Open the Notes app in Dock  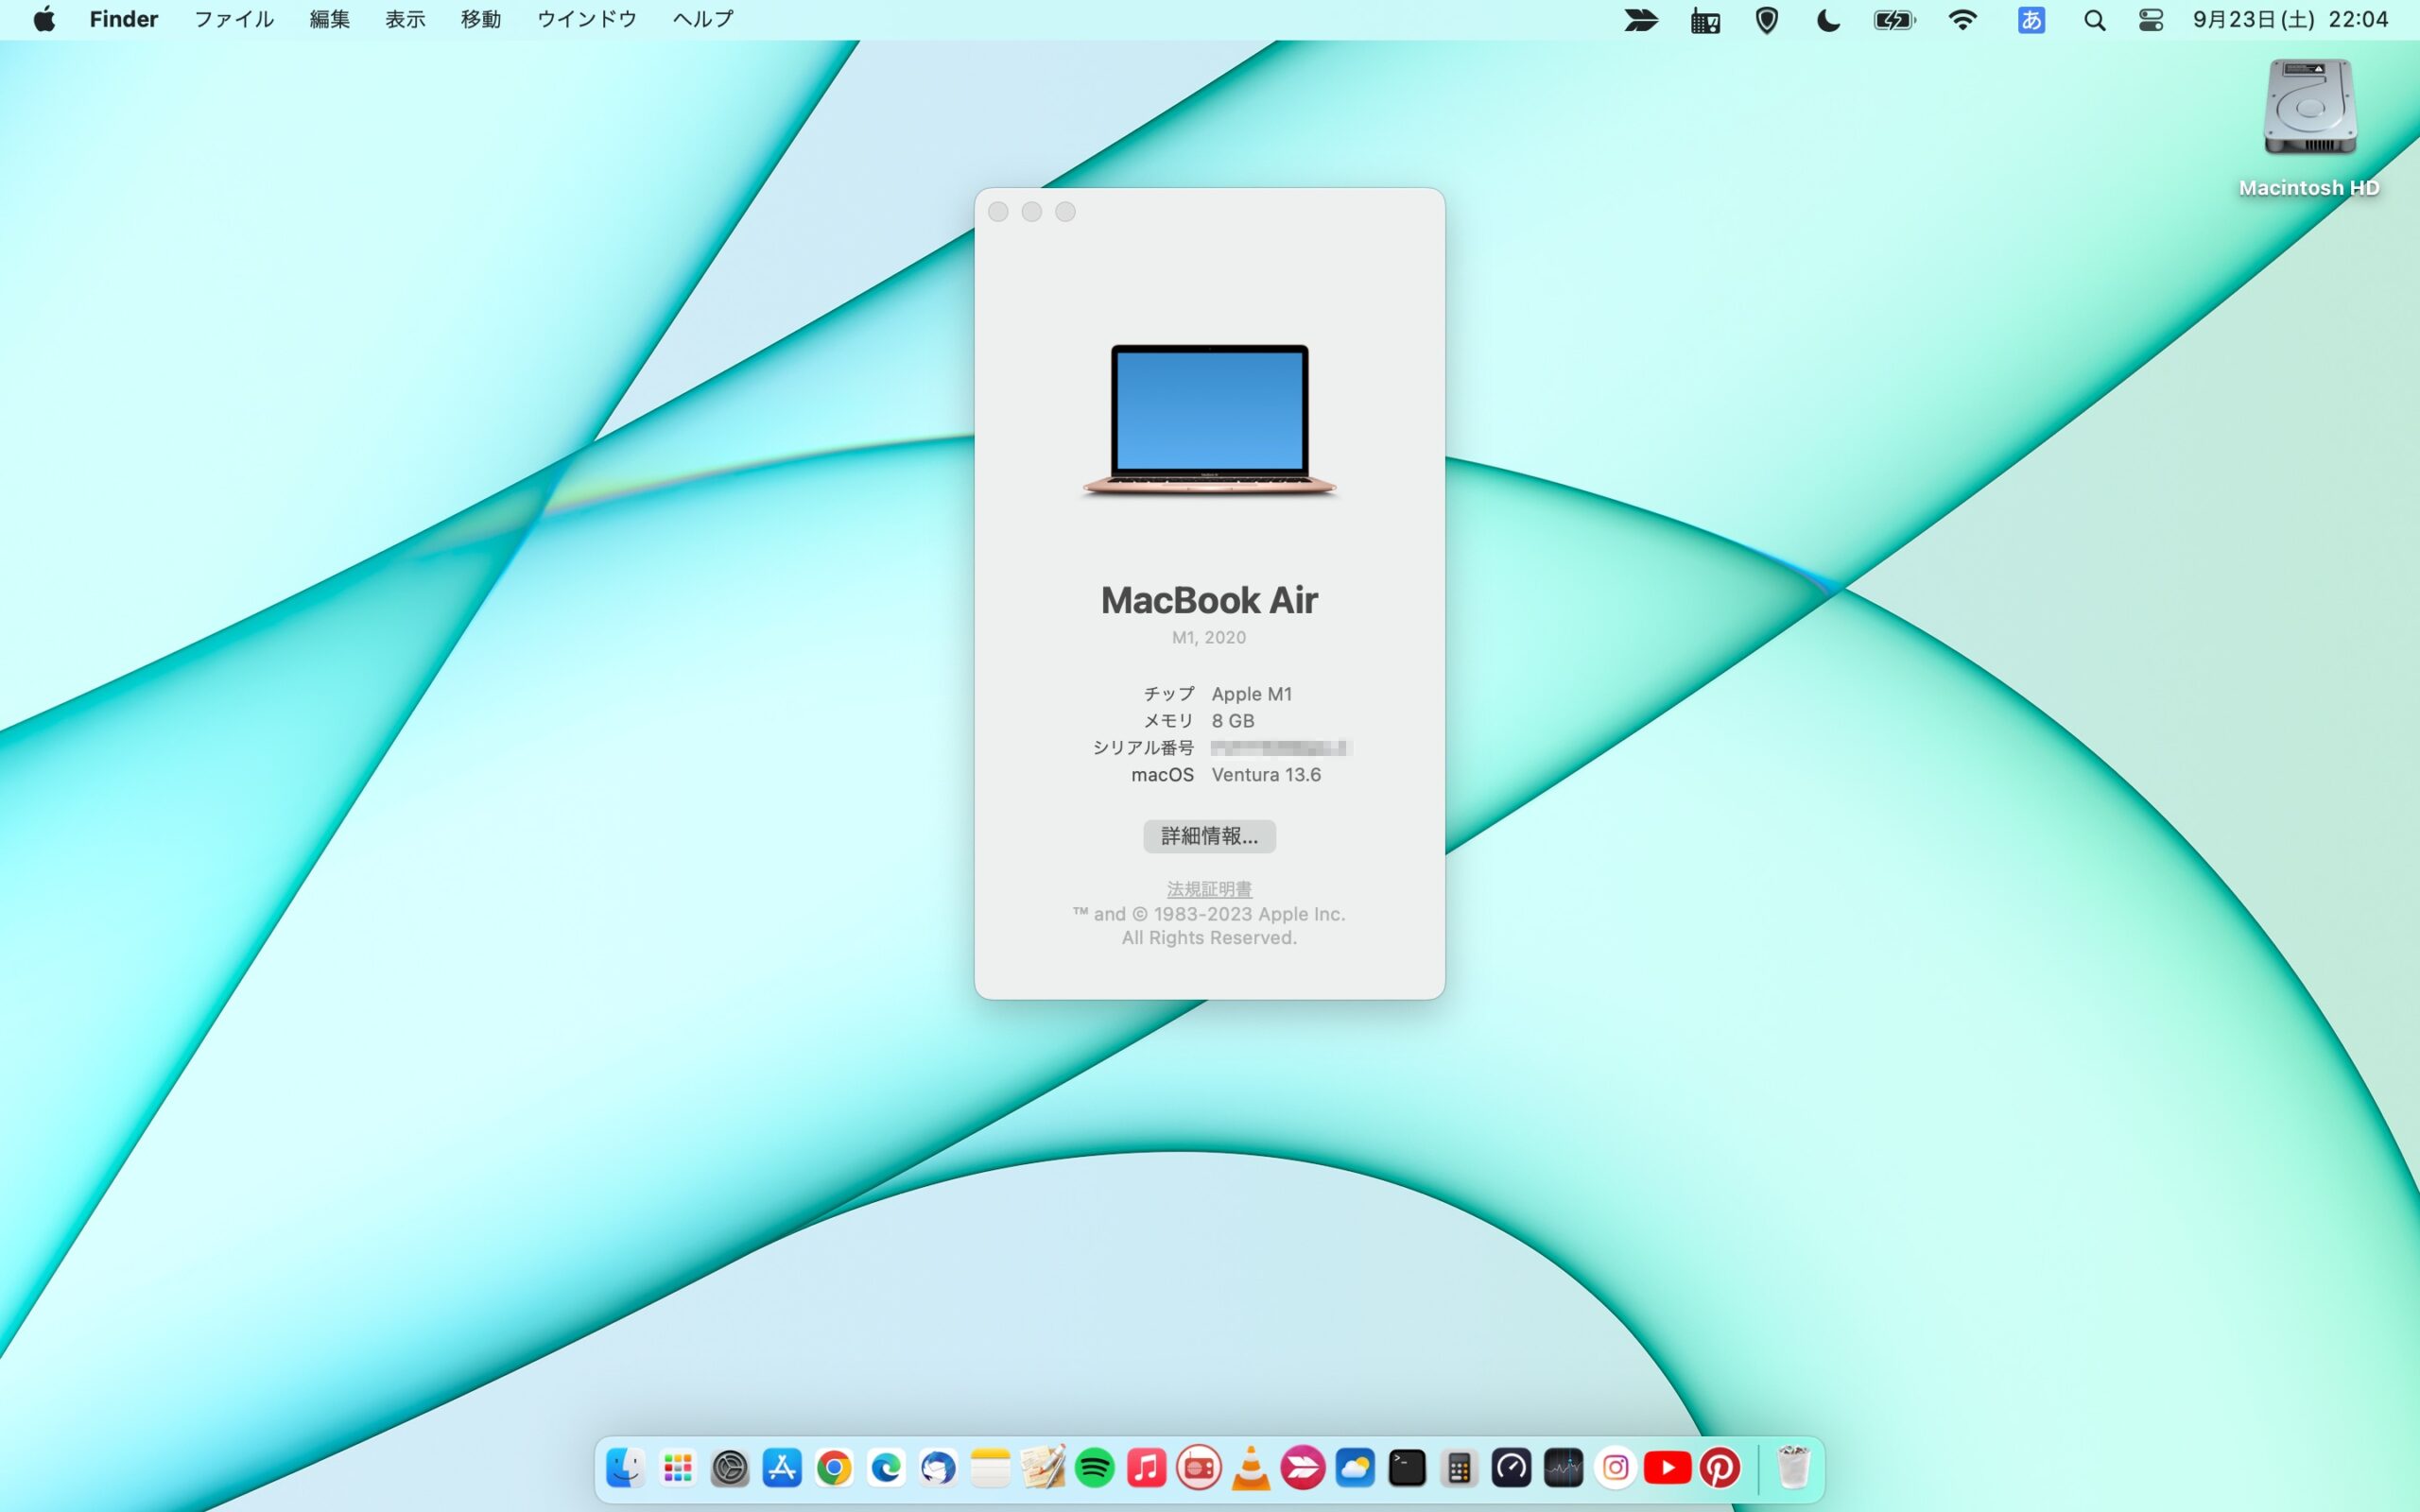(x=990, y=1468)
